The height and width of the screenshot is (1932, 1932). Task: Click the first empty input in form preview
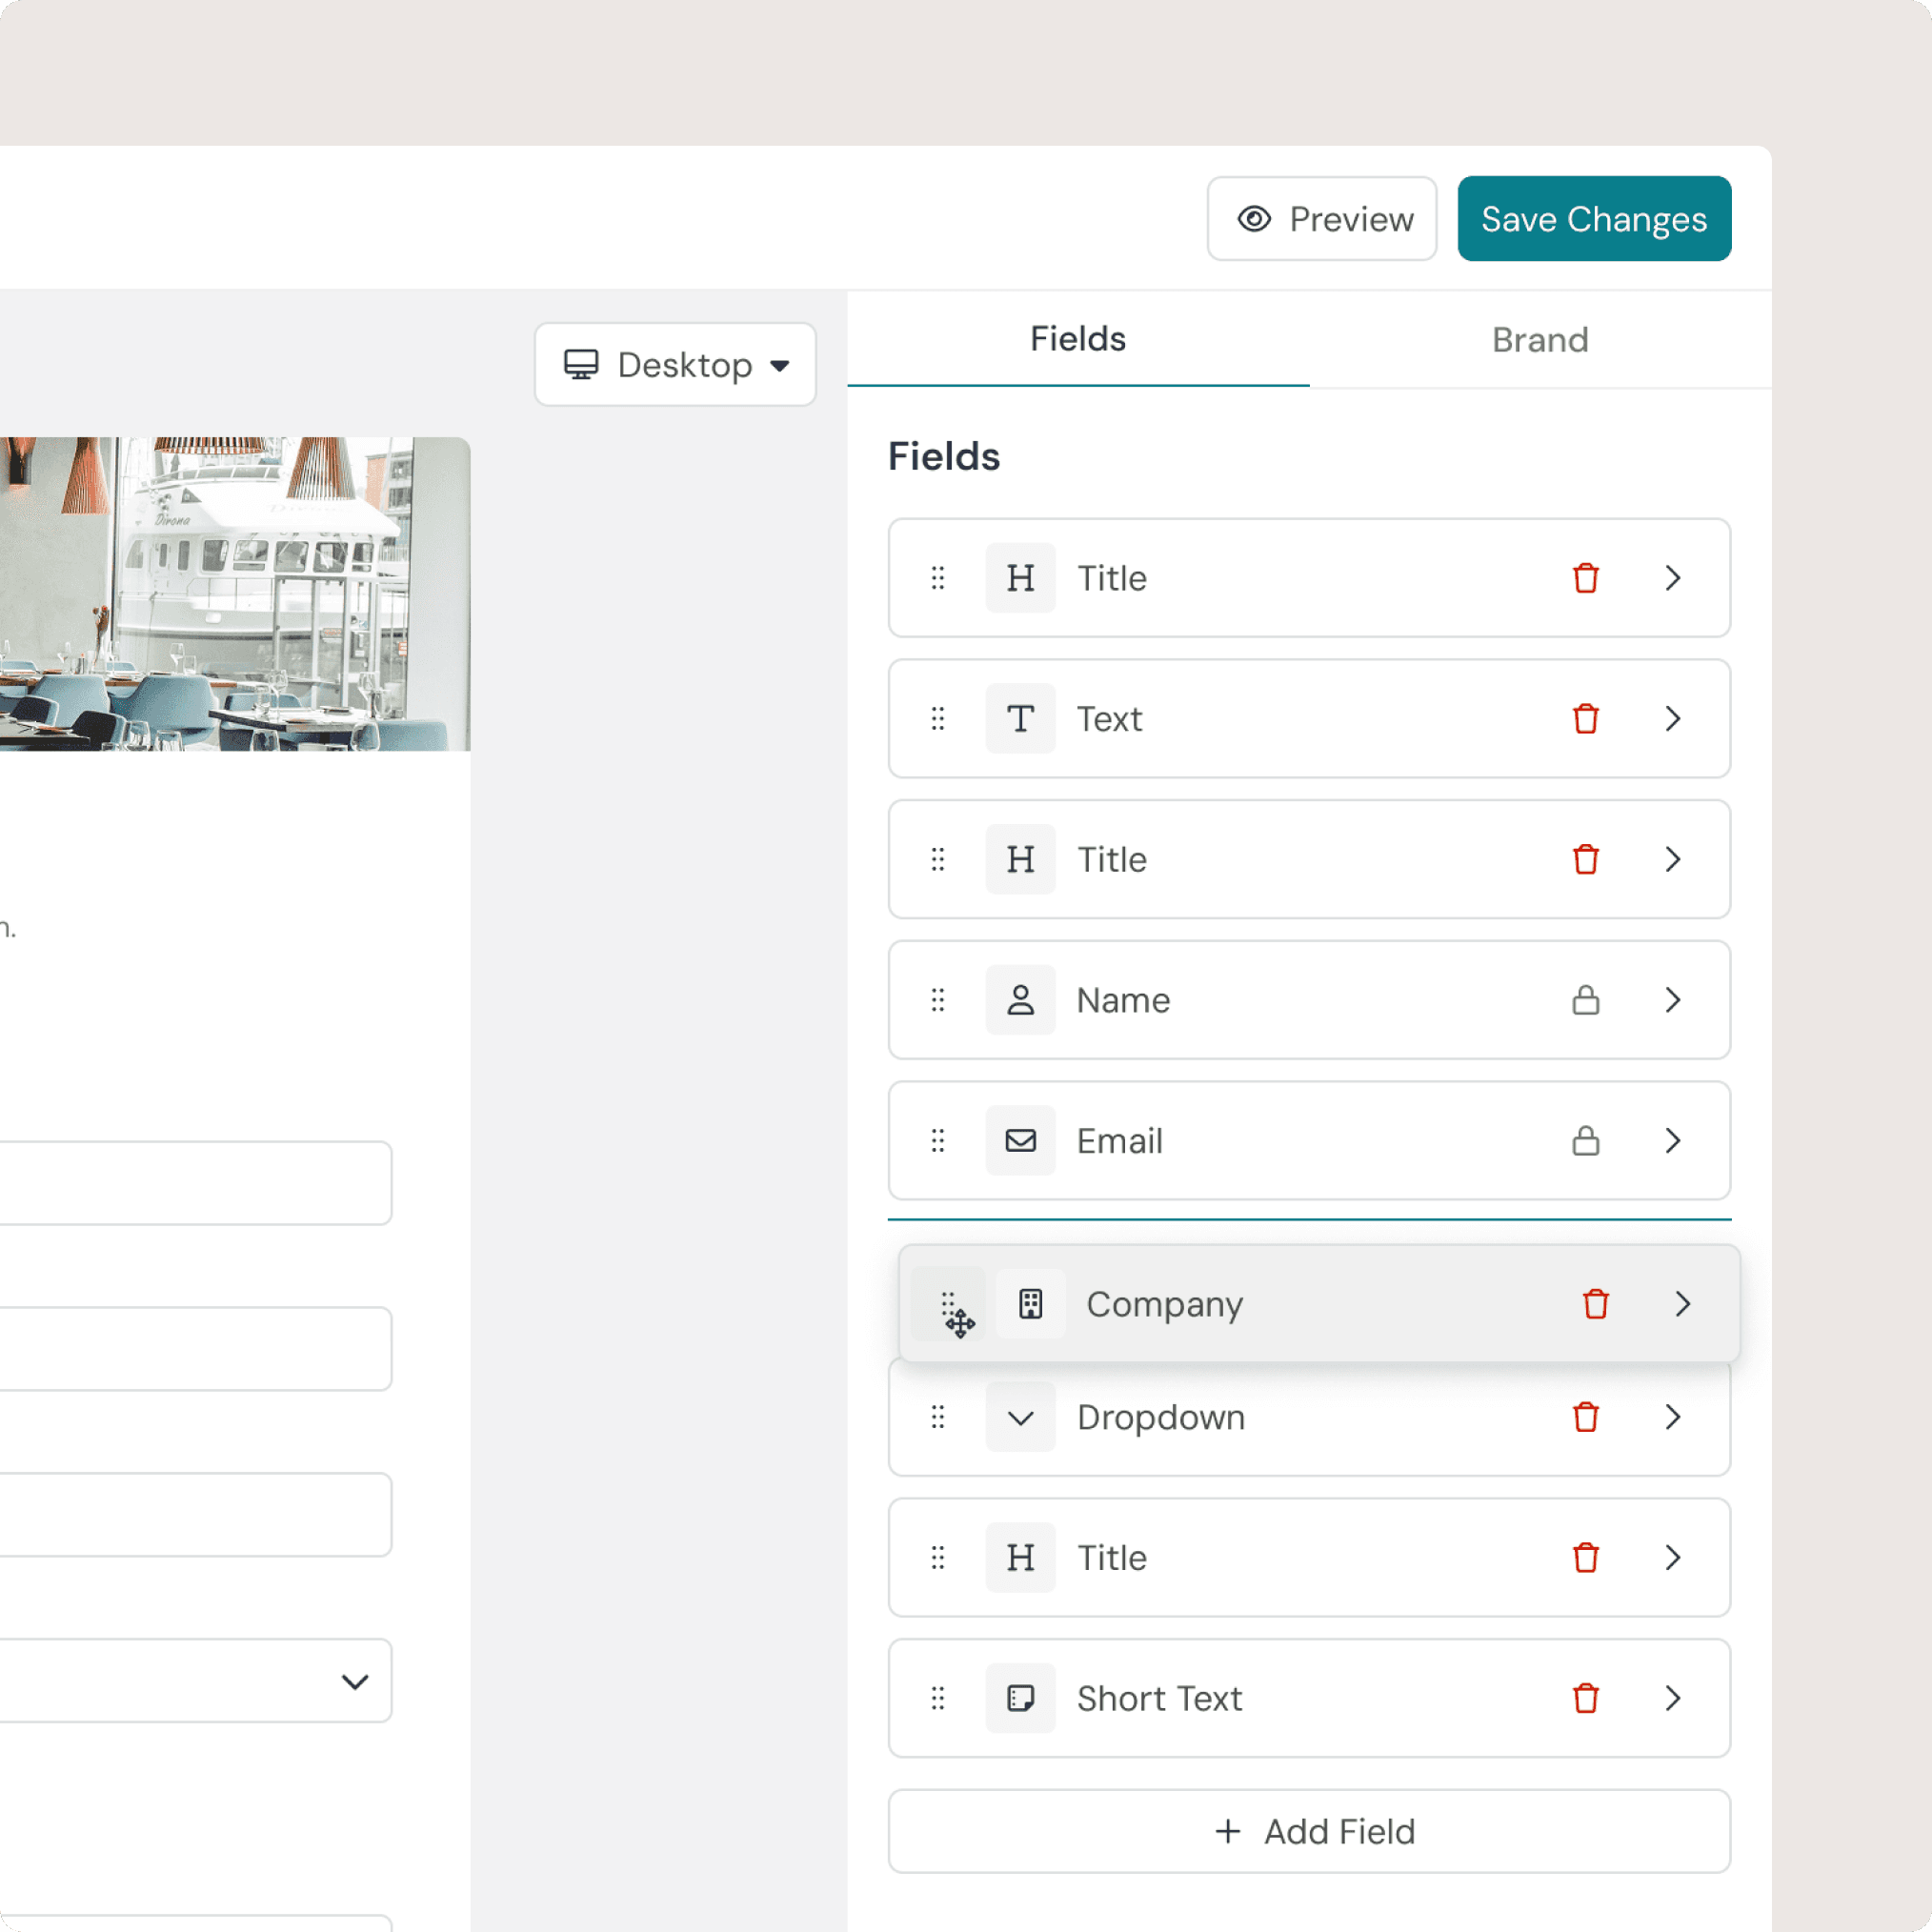pos(195,1183)
